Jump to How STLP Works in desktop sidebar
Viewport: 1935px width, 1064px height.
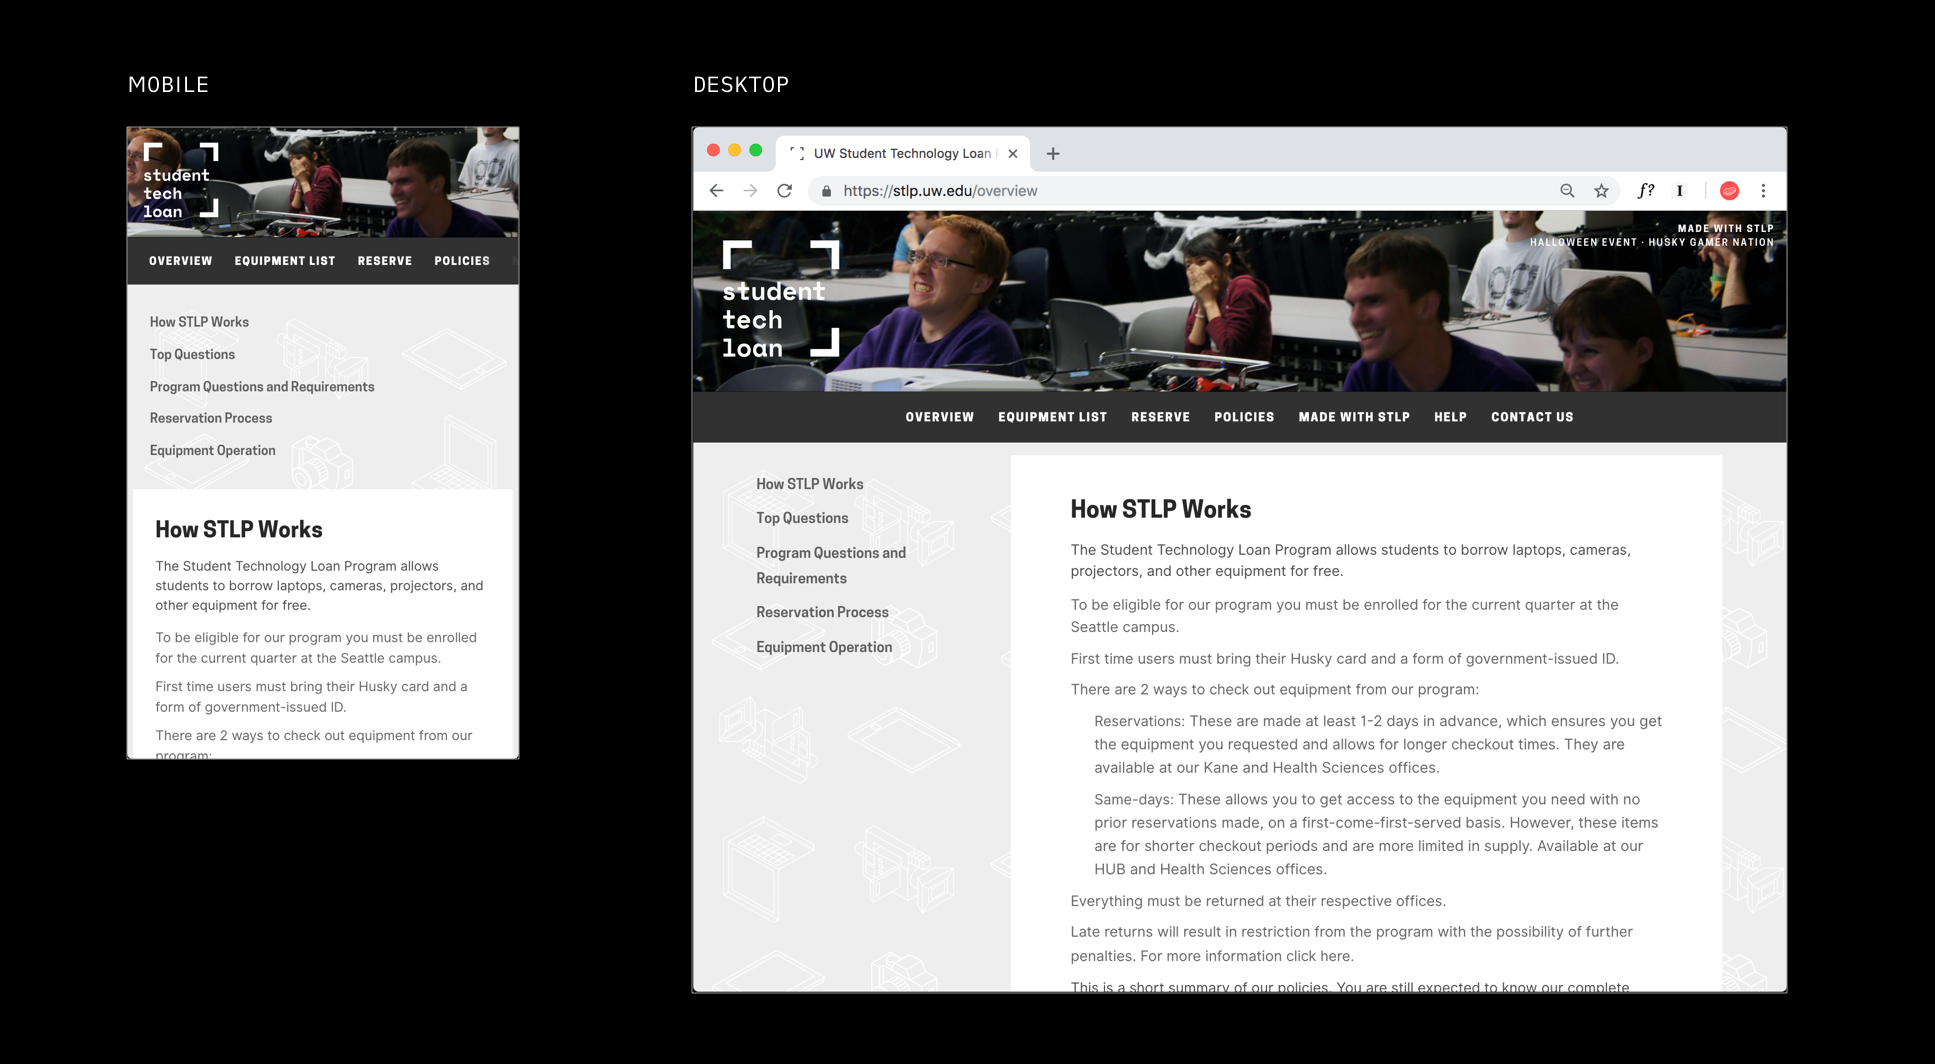(810, 484)
